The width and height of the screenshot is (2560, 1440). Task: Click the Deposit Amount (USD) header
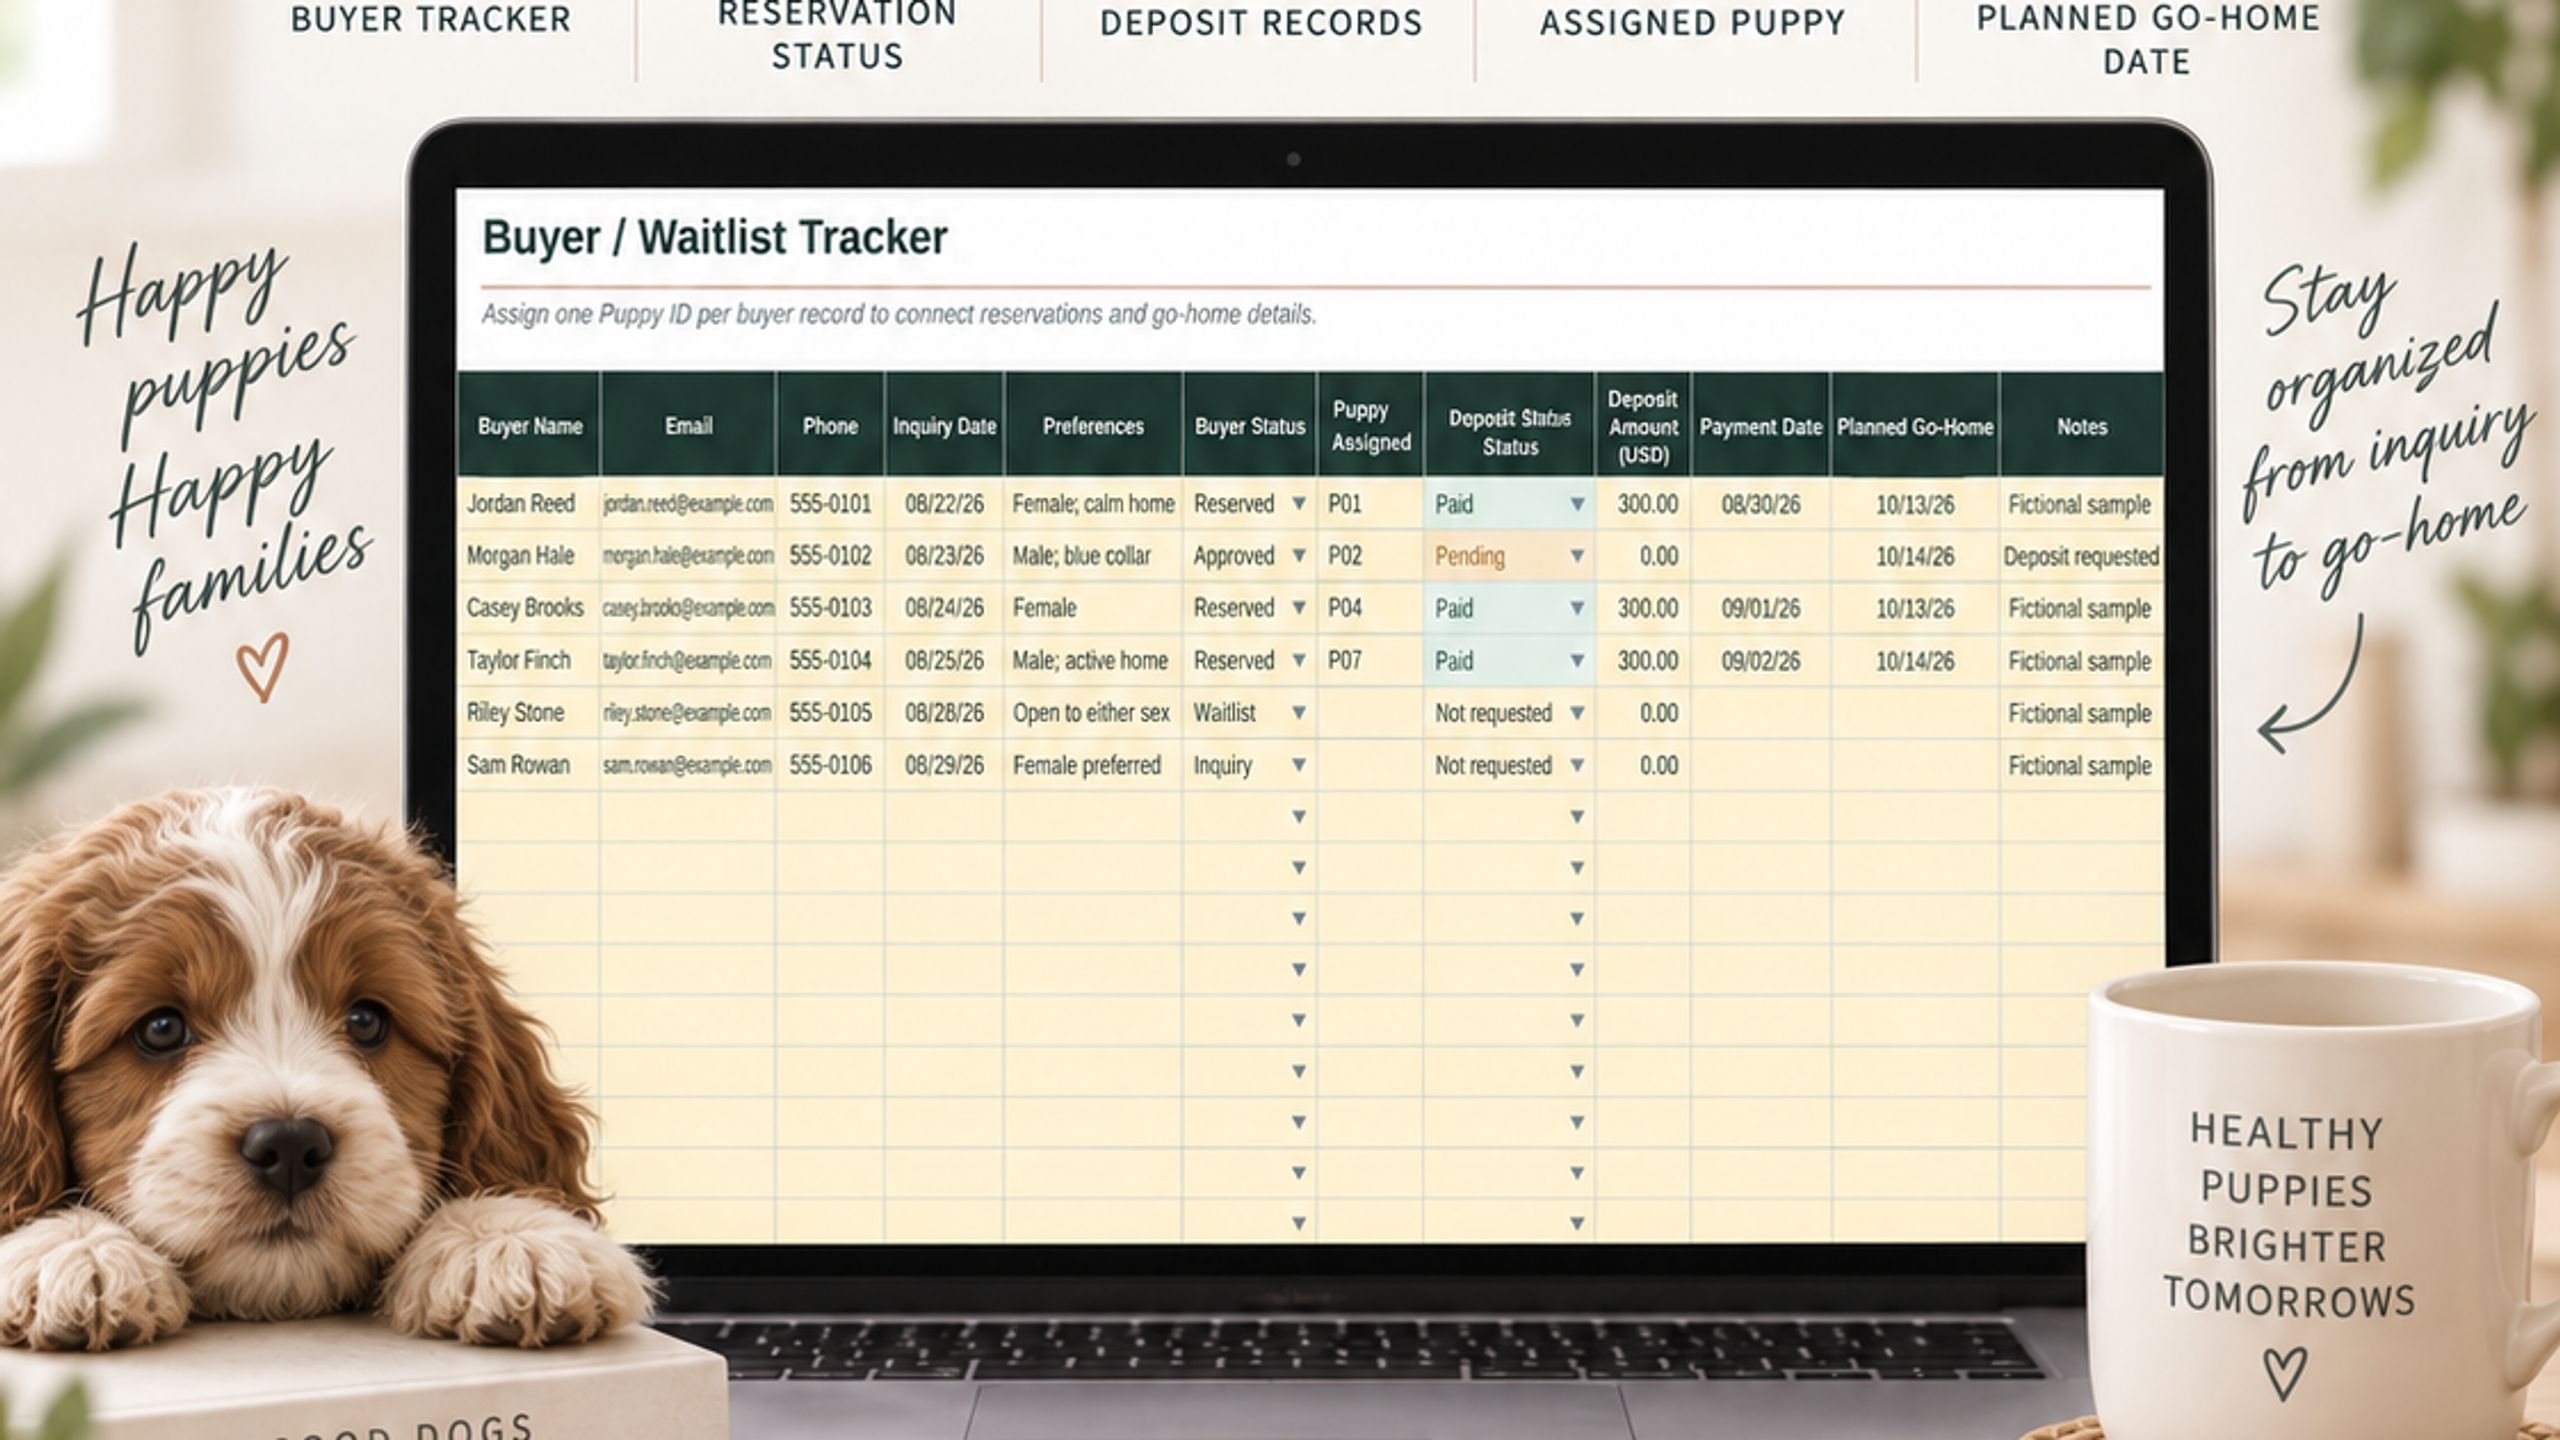1643,426
